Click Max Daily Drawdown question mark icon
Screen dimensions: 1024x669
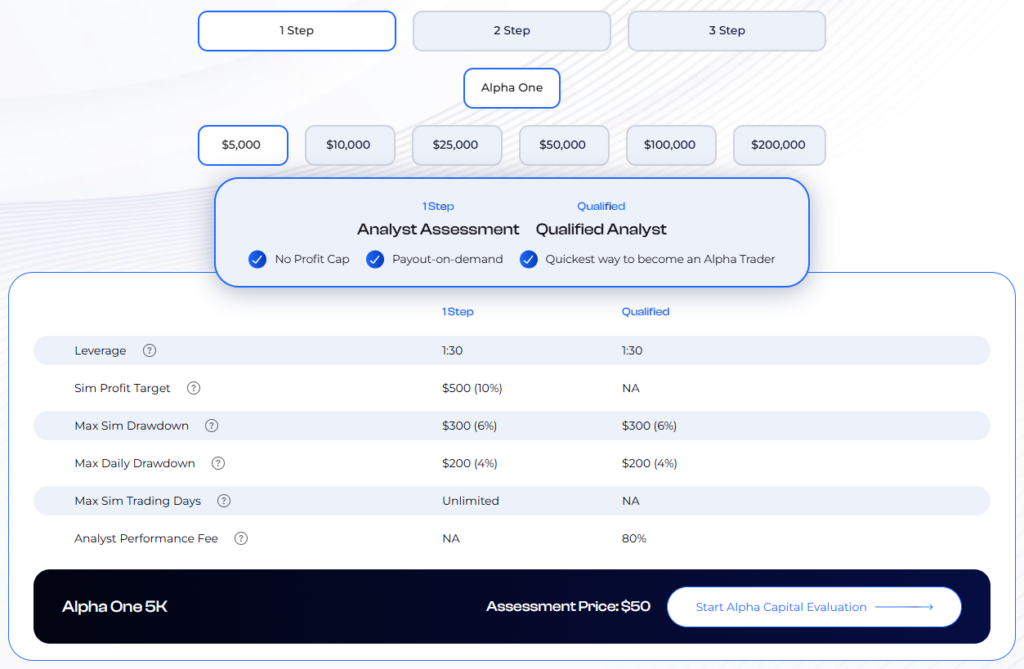pos(218,463)
